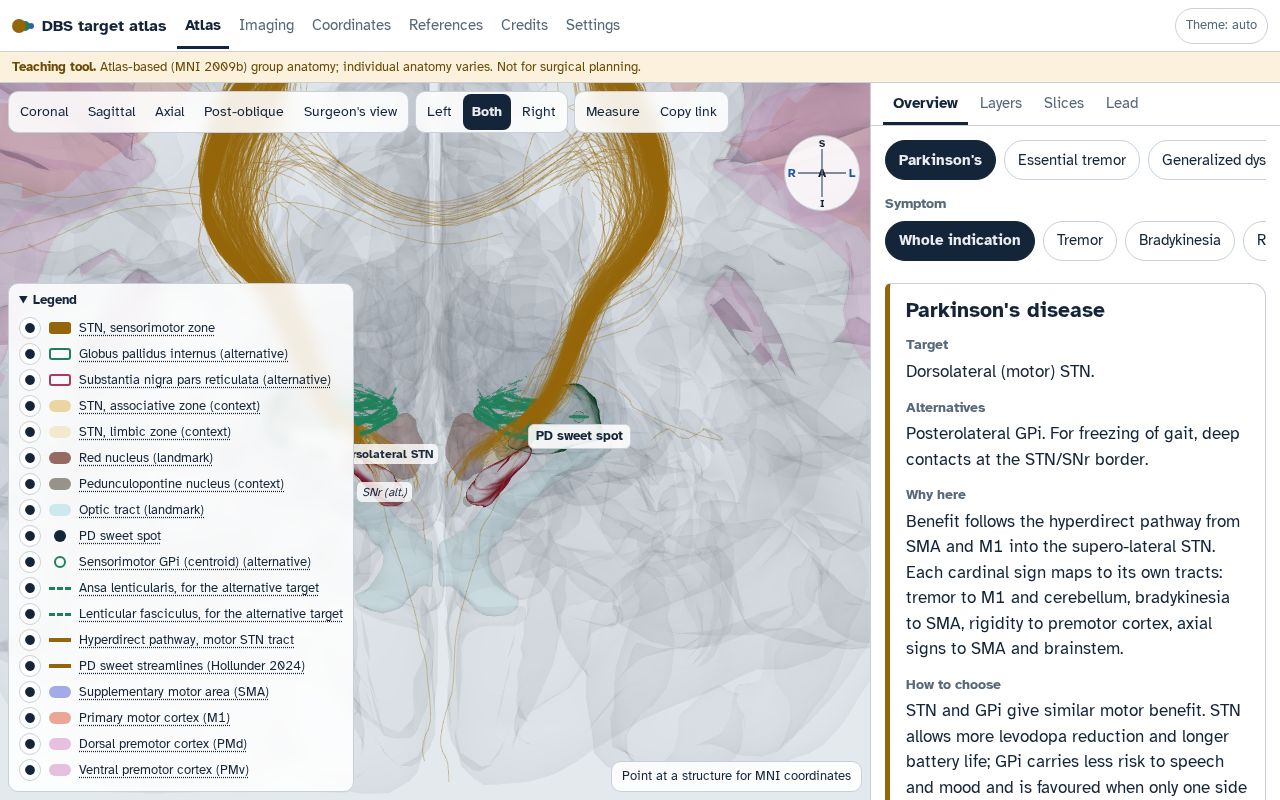Select the Surgeon's view preset
The width and height of the screenshot is (1280, 800).
coord(351,112)
